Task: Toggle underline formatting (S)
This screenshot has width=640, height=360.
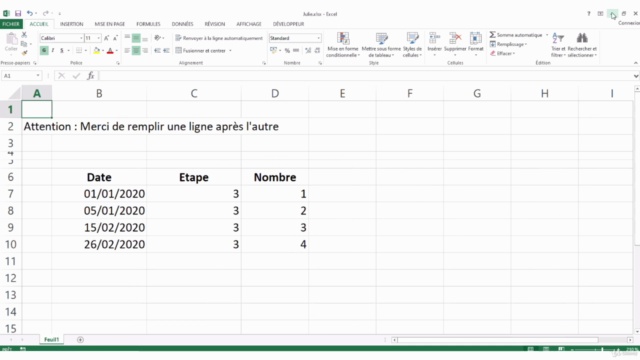Action: [x=62, y=51]
